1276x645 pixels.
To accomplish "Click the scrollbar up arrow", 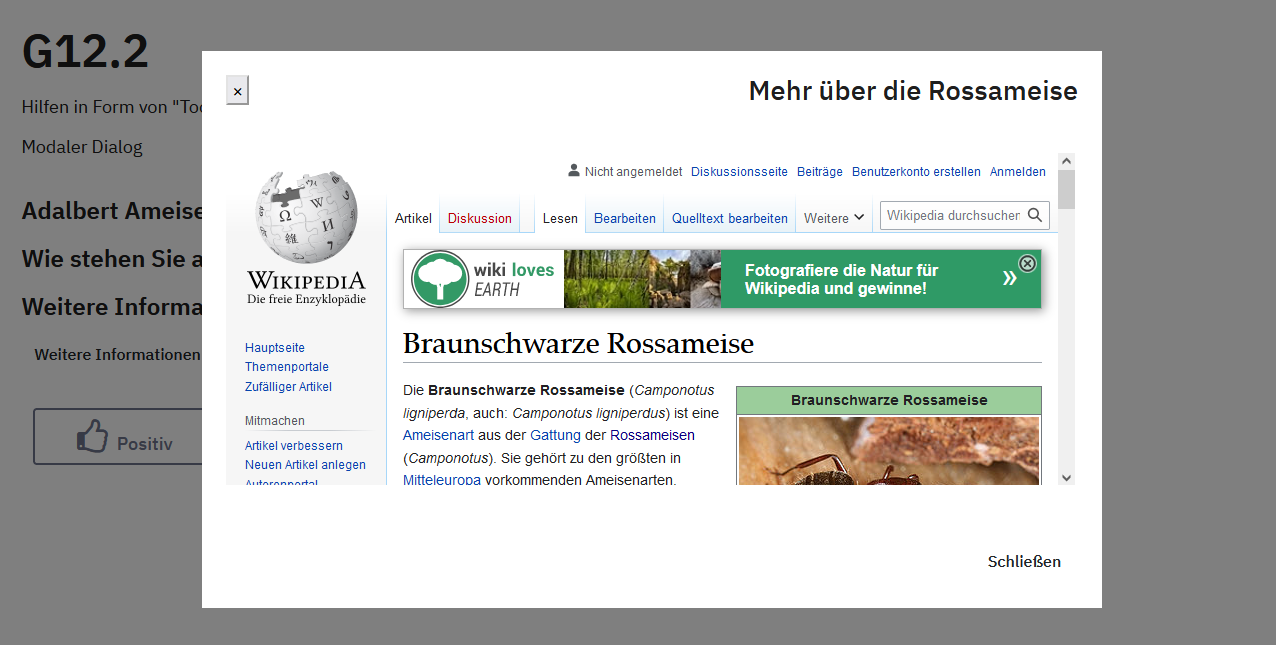I will 1066,161.
